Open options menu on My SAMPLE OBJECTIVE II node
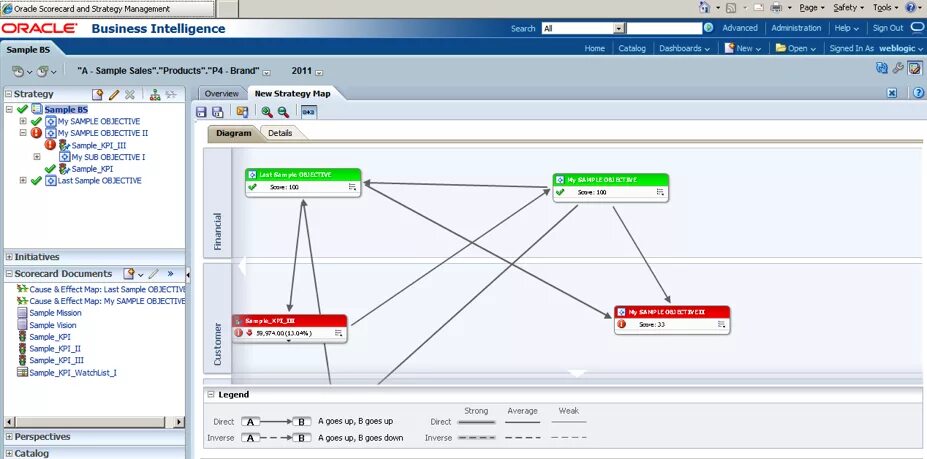The image size is (927, 459). pos(721,324)
